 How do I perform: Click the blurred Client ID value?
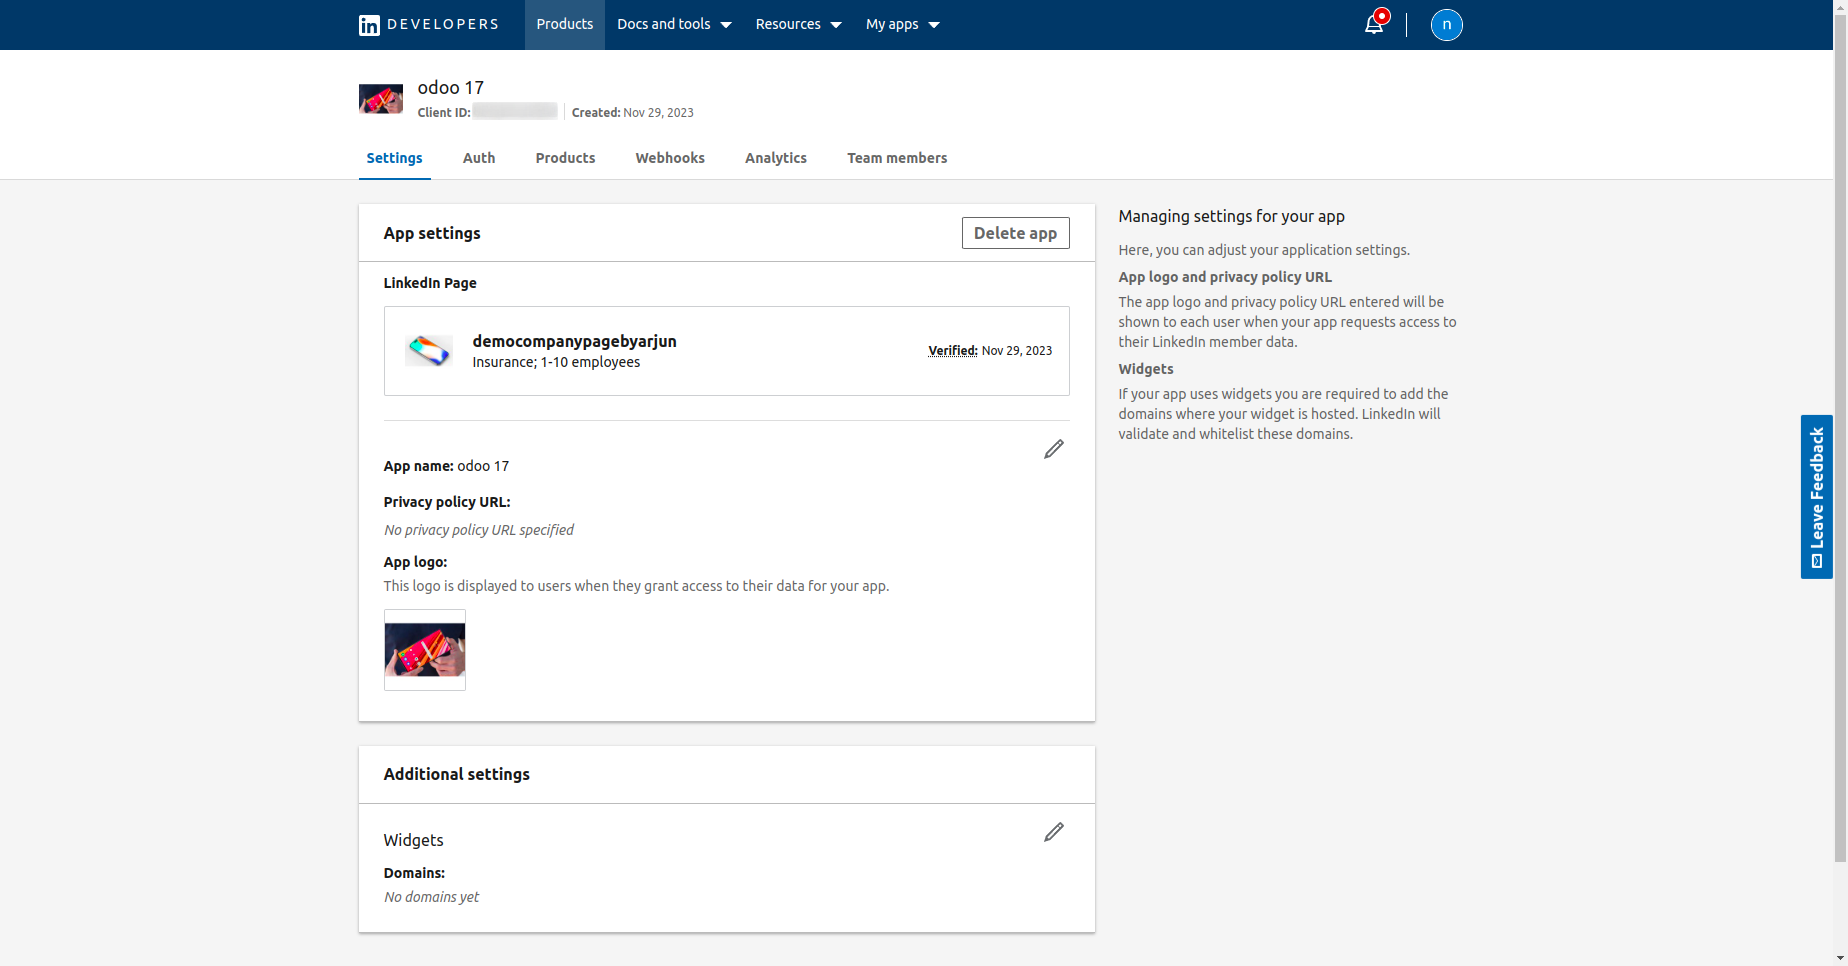click(515, 112)
